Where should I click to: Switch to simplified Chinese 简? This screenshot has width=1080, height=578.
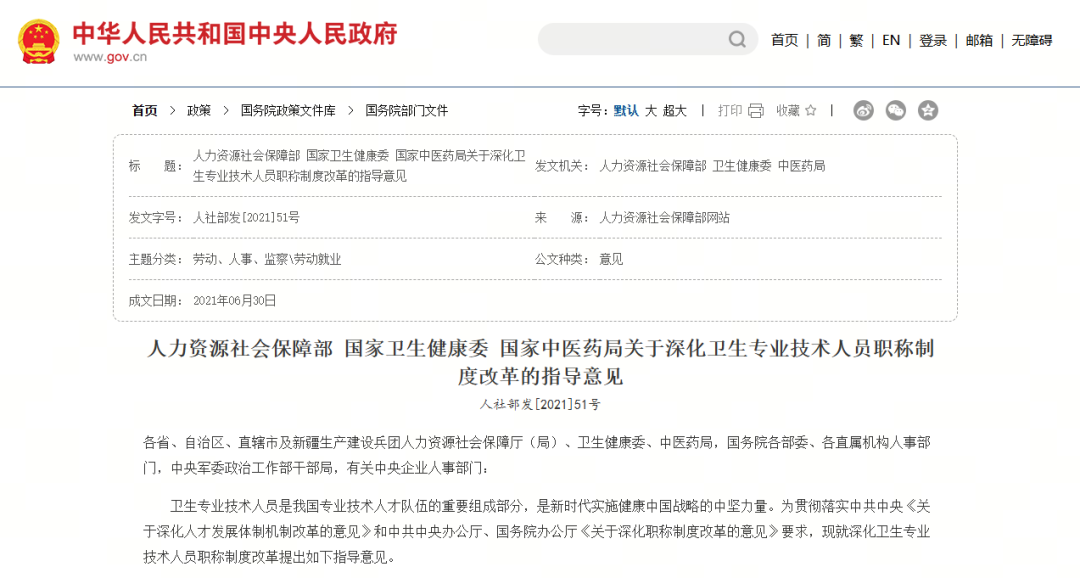point(824,41)
